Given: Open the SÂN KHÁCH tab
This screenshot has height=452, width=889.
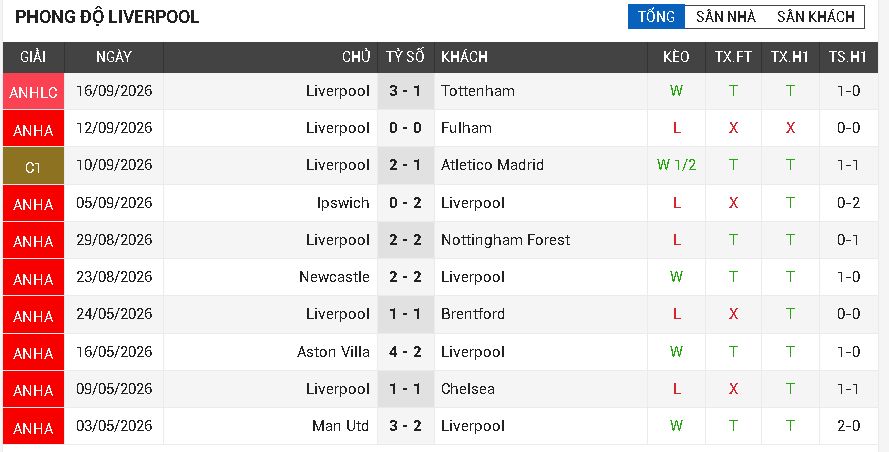Looking at the screenshot, I should coord(815,16).
